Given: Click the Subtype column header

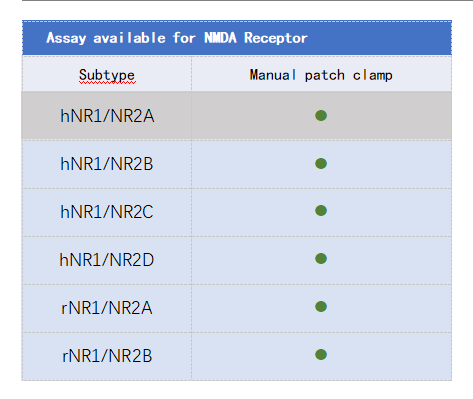Looking at the screenshot, I should [x=107, y=74].
